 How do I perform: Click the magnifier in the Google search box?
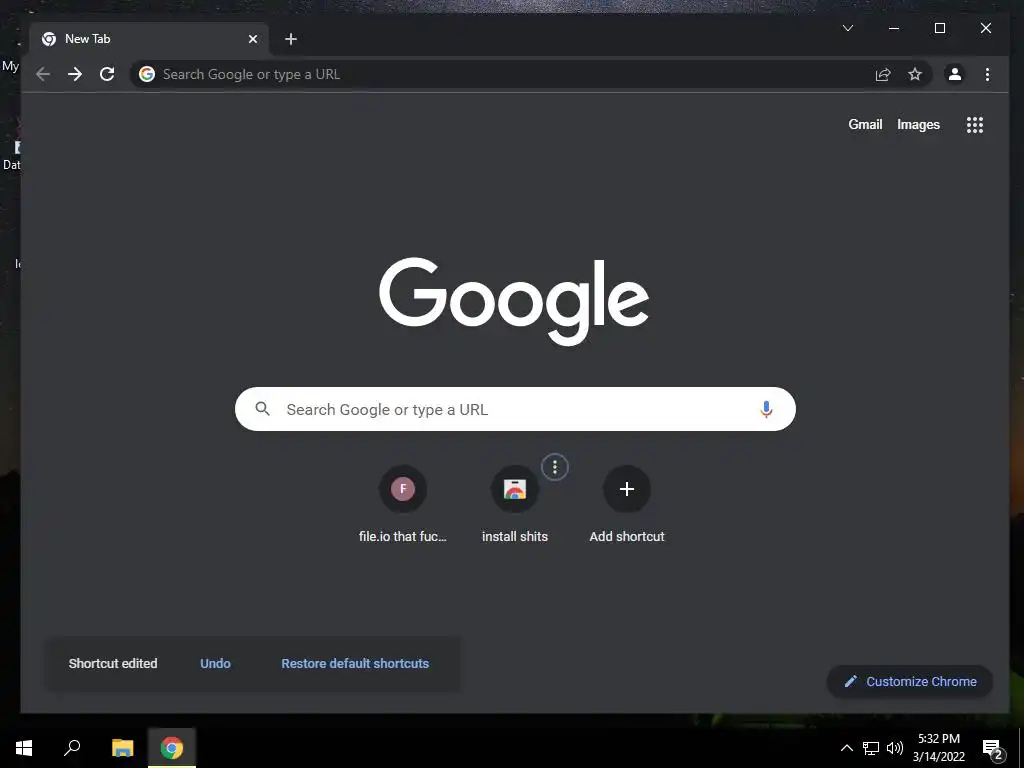tap(263, 409)
